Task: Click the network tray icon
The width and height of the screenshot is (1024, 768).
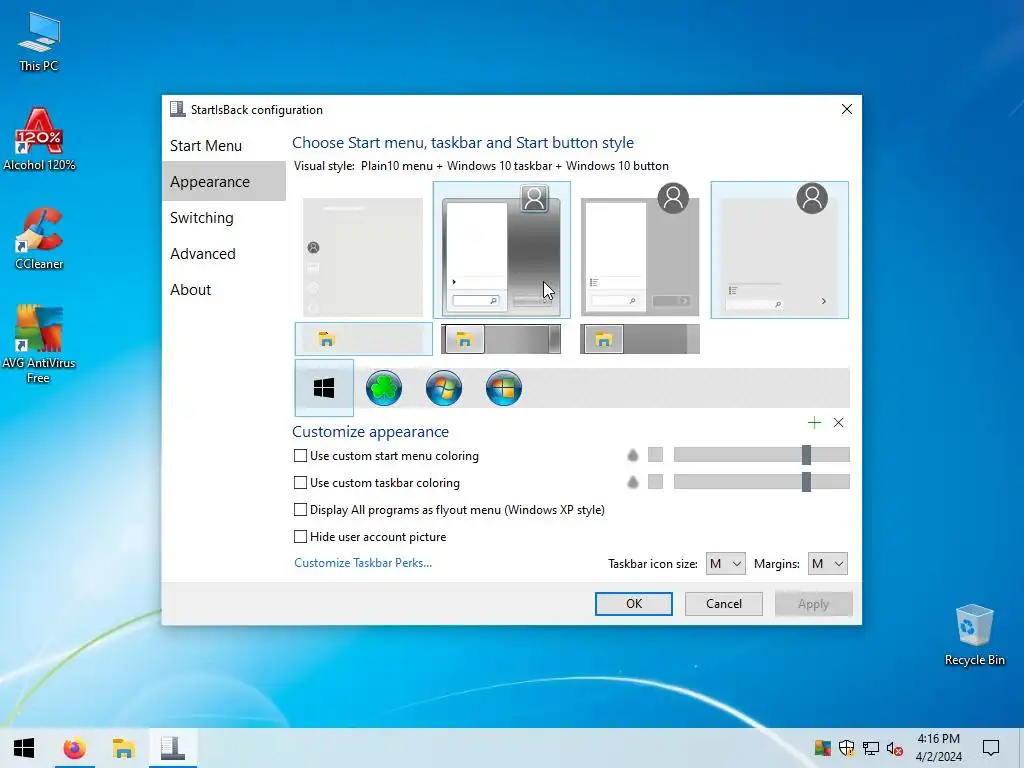Action: click(x=871, y=748)
